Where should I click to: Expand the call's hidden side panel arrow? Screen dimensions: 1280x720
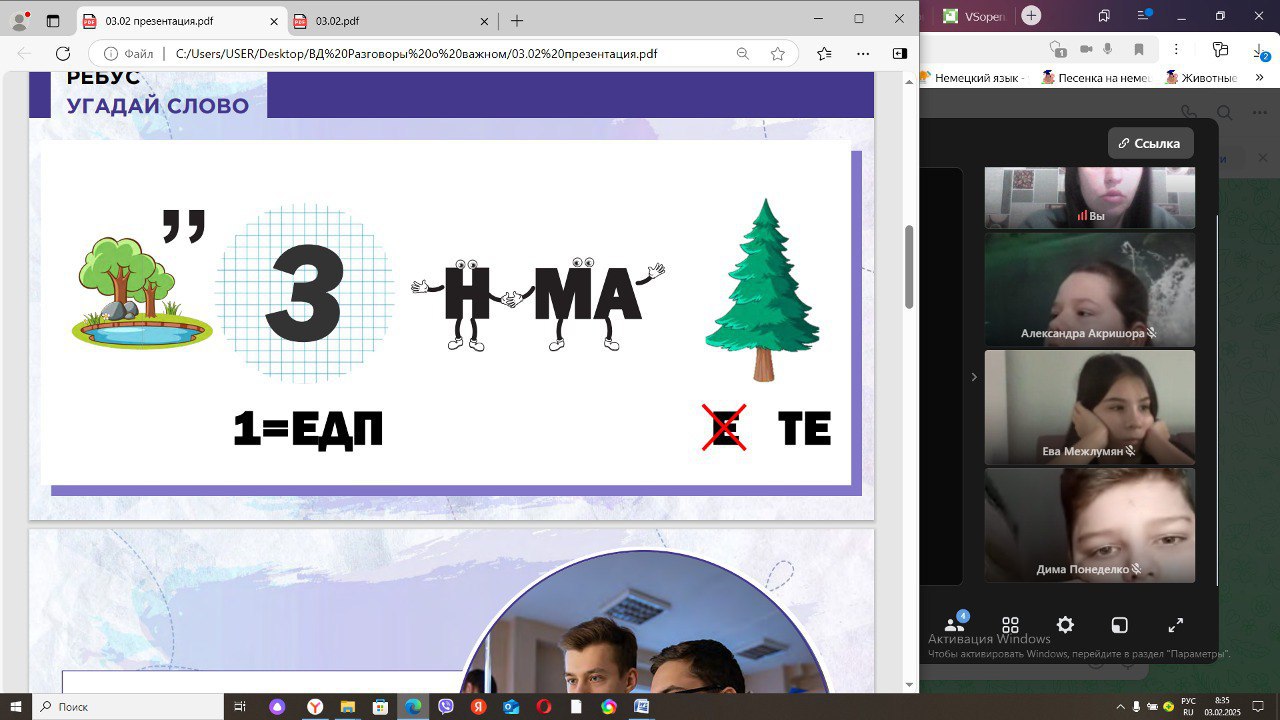coord(974,377)
